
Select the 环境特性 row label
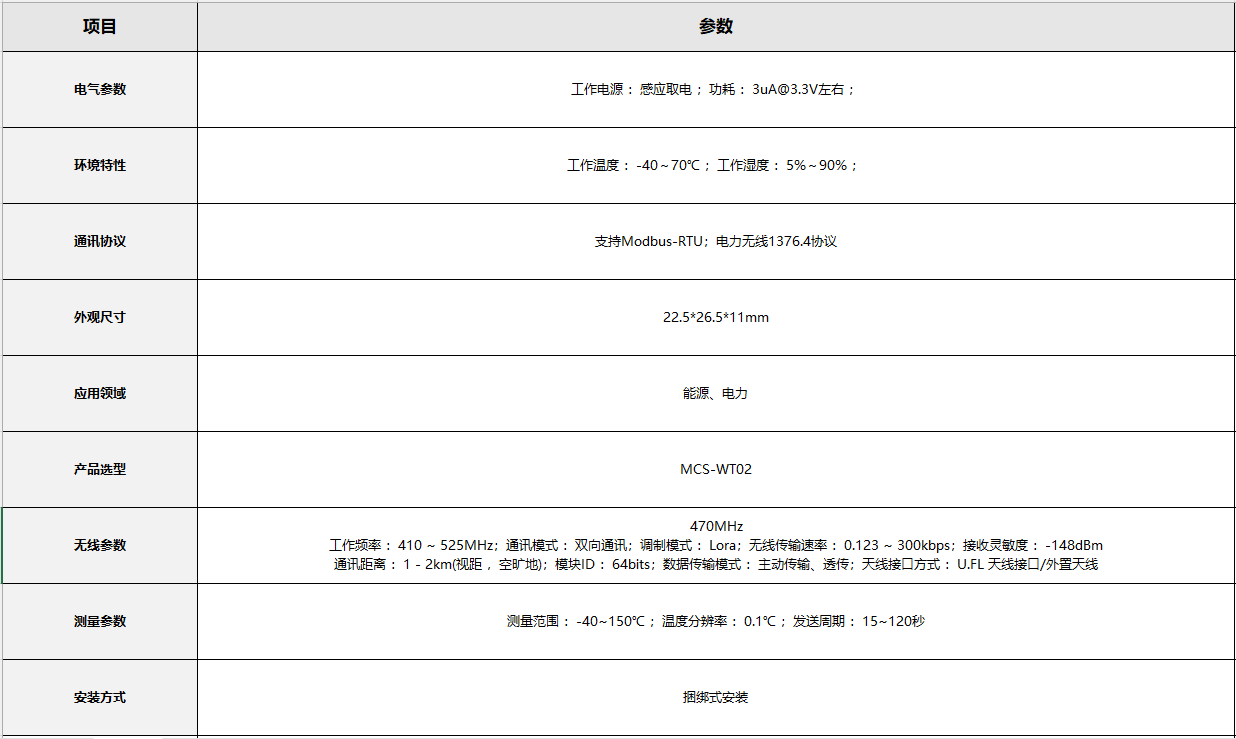100,165
